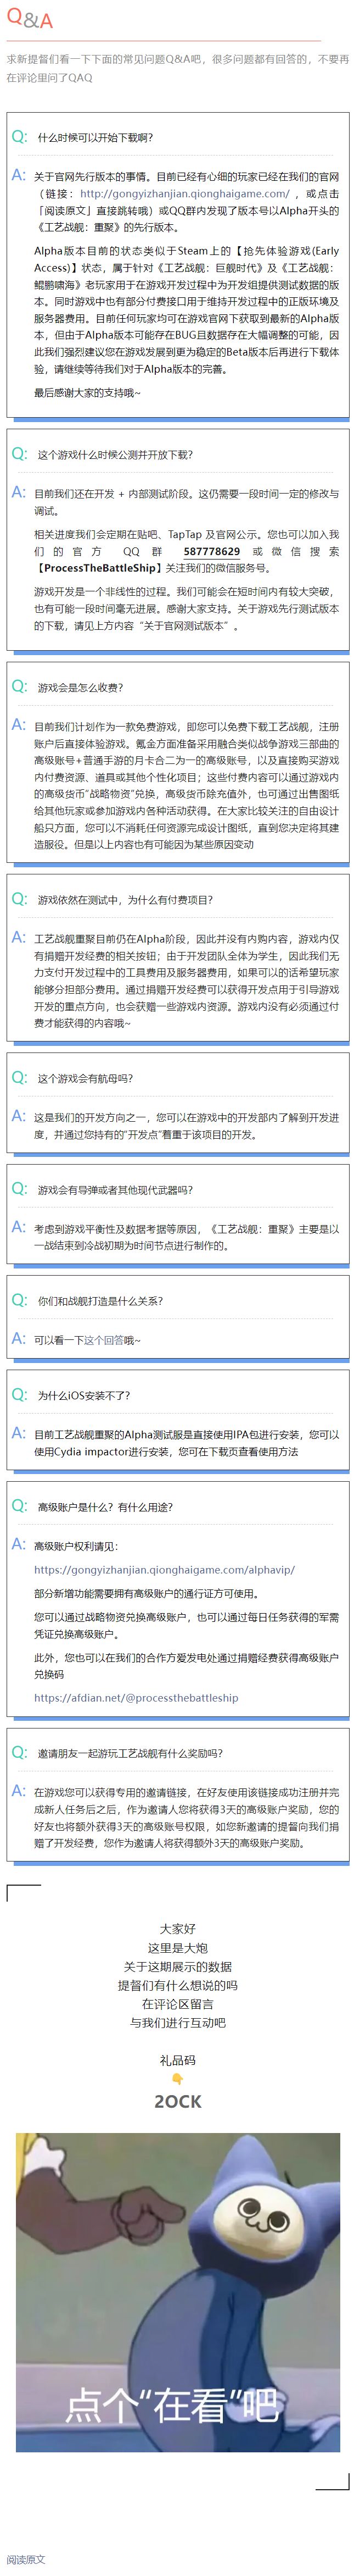The width and height of the screenshot is (354, 2576).
Task: Click the Q icon beside '为什么iOS安装不了？'
Action: coord(19,1395)
